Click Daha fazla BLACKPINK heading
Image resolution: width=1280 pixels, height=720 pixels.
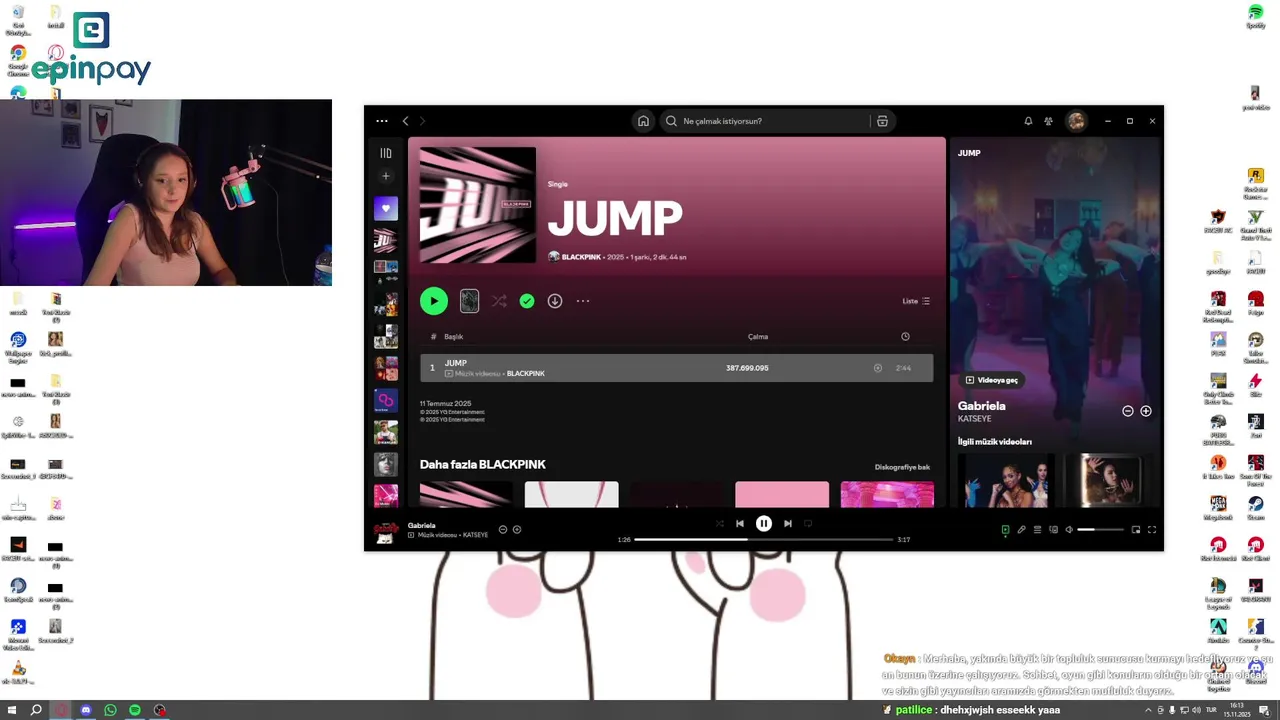[x=483, y=465]
